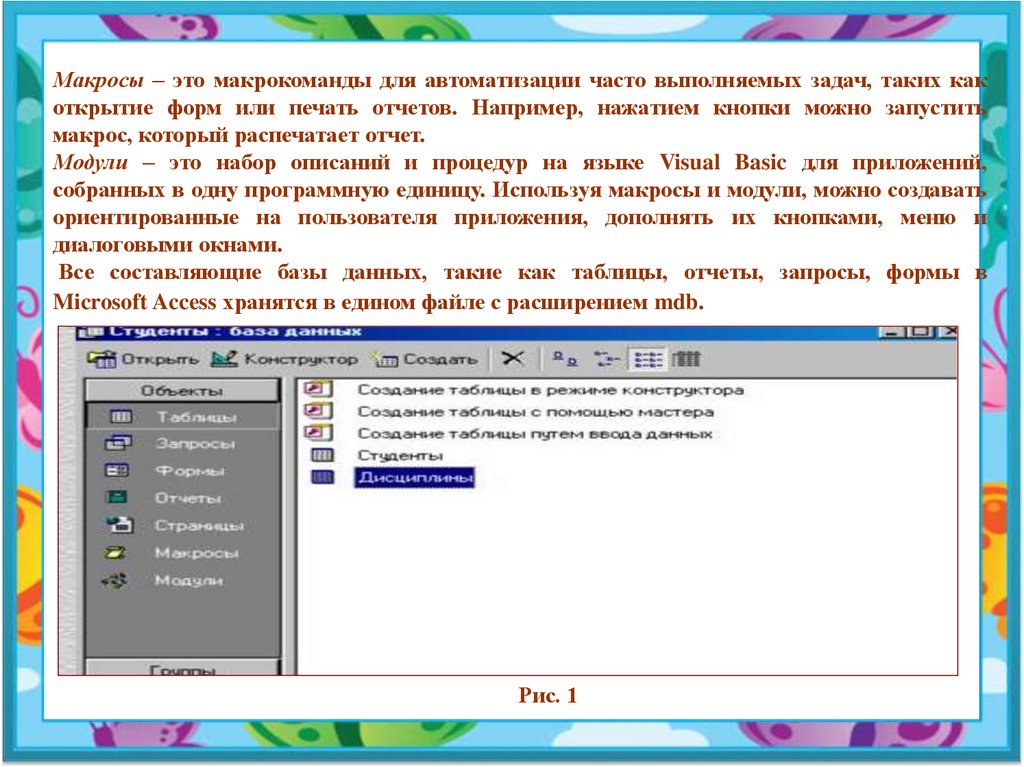Click the Таблицы table icon
The width and height of the screenshot is (1024, 767).
pyautogui.click(x=121, y=417)
